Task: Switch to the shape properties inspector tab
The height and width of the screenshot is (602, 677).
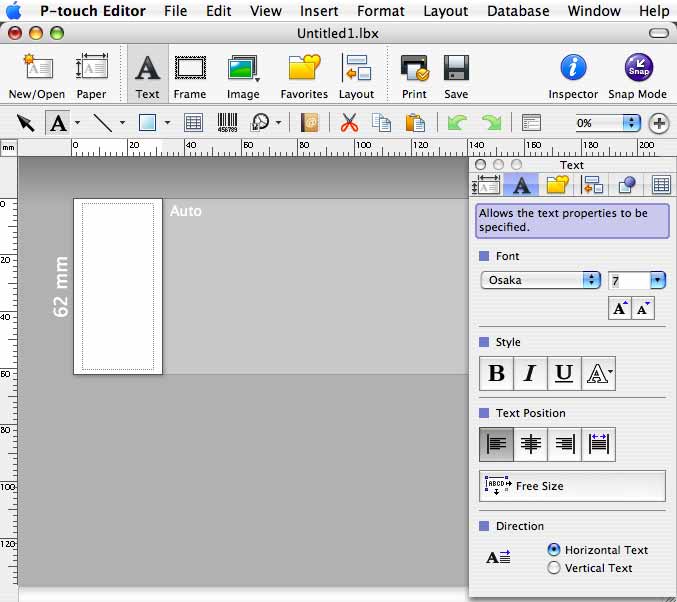Action: pyautogui.click(x=627, y=185)
